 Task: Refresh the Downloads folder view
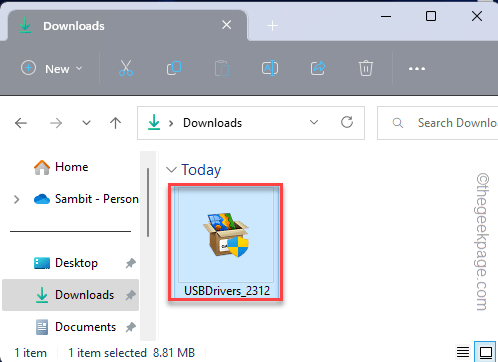coord(347,122)
